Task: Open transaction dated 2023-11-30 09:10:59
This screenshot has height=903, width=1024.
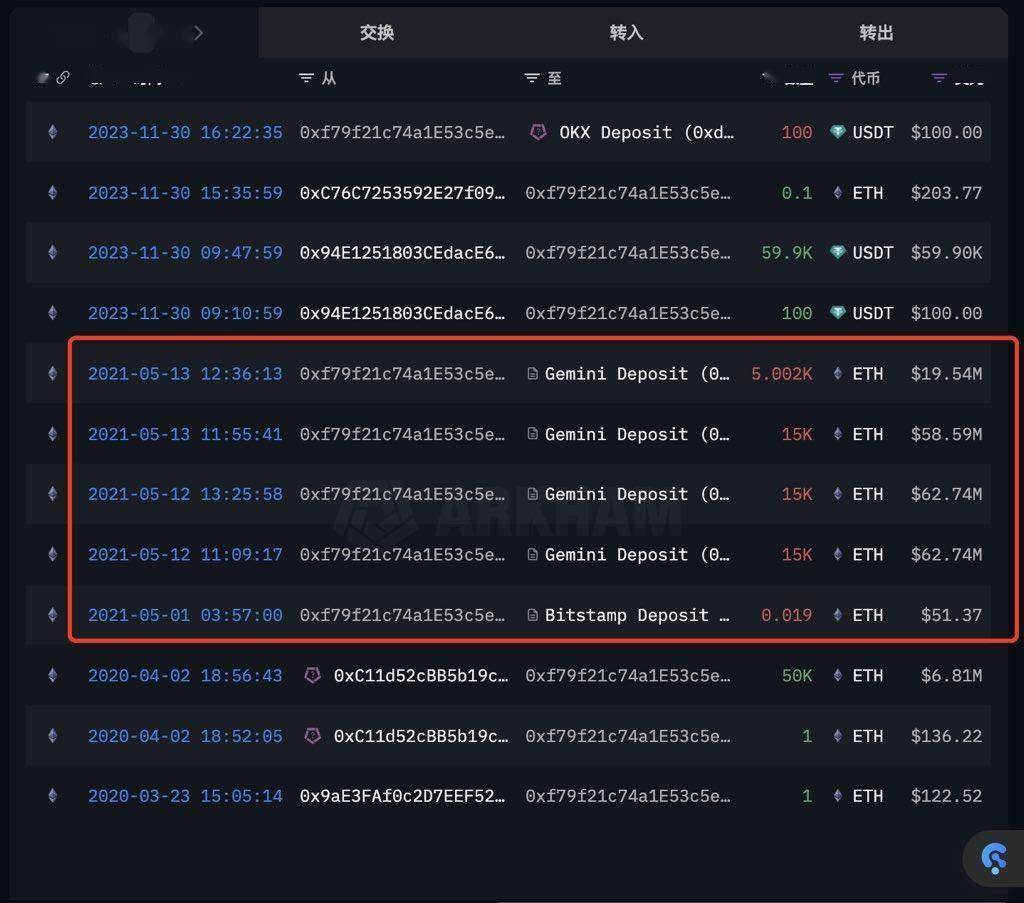Action: point(185,313)
